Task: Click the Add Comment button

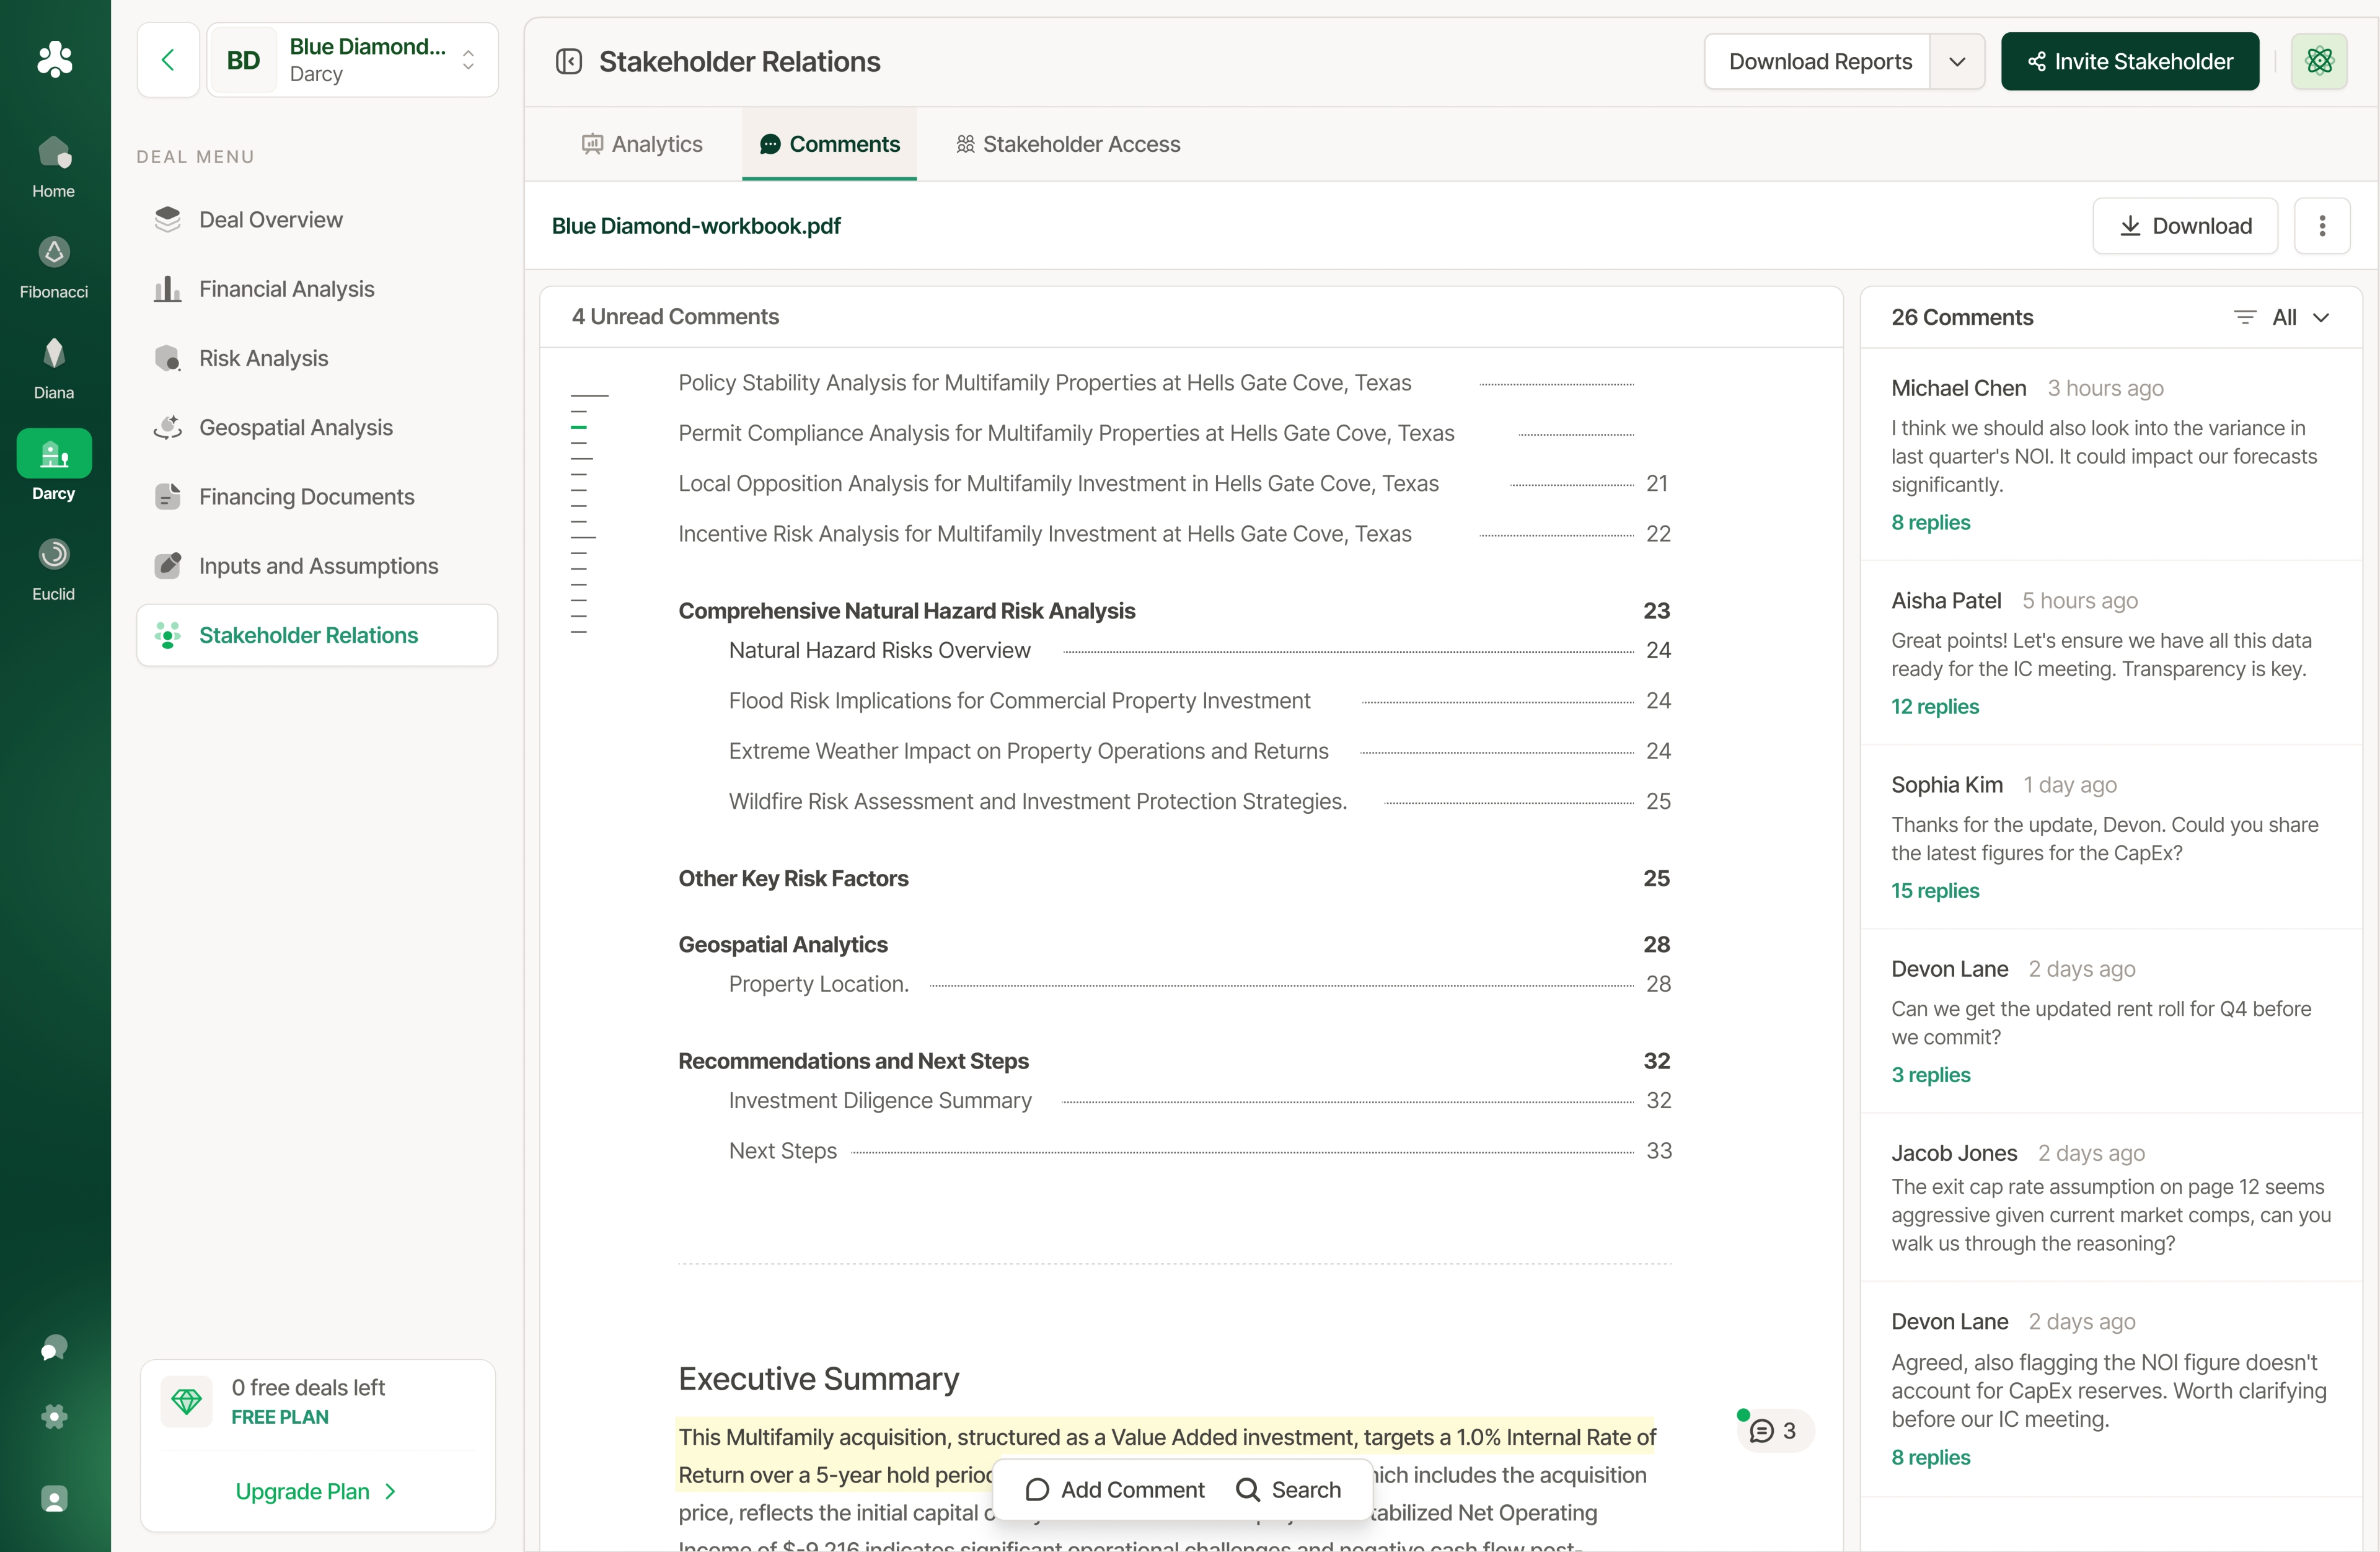Action: tap(1115, 1490)
